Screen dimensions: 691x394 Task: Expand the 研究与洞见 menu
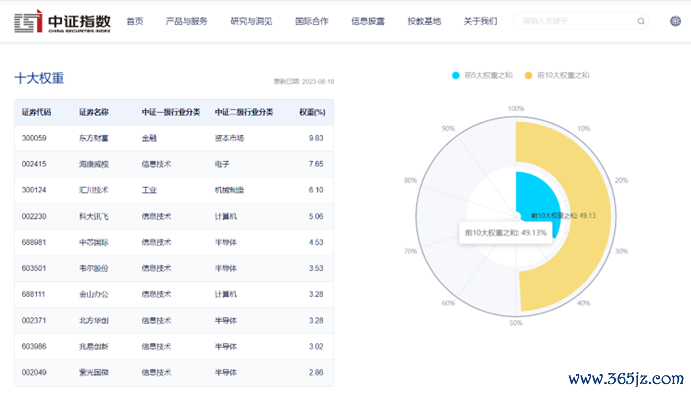pyautogui.click(x=251, y=21)
